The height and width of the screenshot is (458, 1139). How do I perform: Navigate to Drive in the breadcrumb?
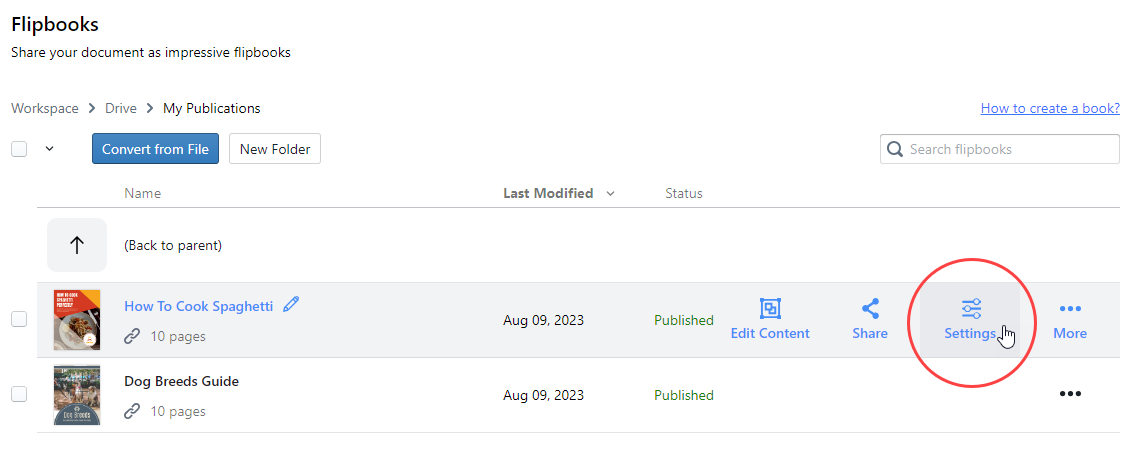coord(120,108)
